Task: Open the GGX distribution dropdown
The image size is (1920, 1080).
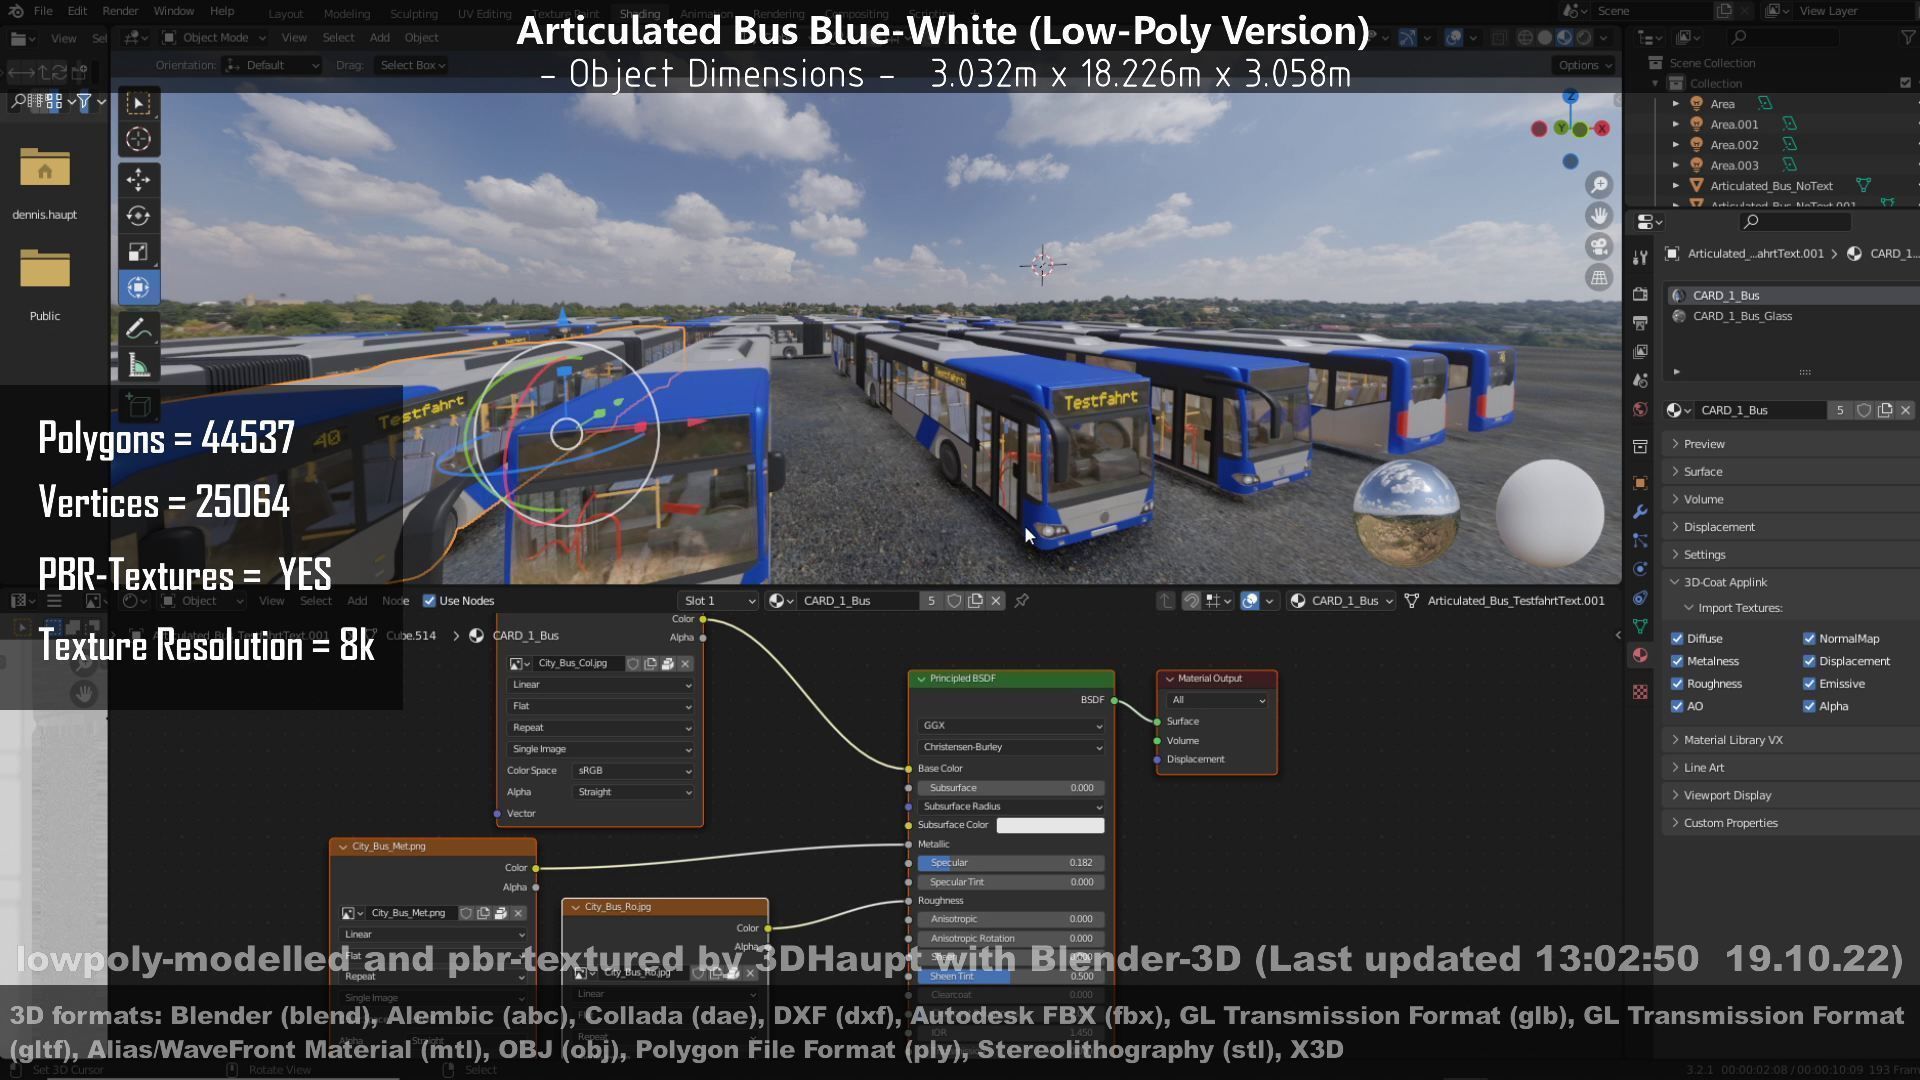Action: click(x=1011, y=726)
